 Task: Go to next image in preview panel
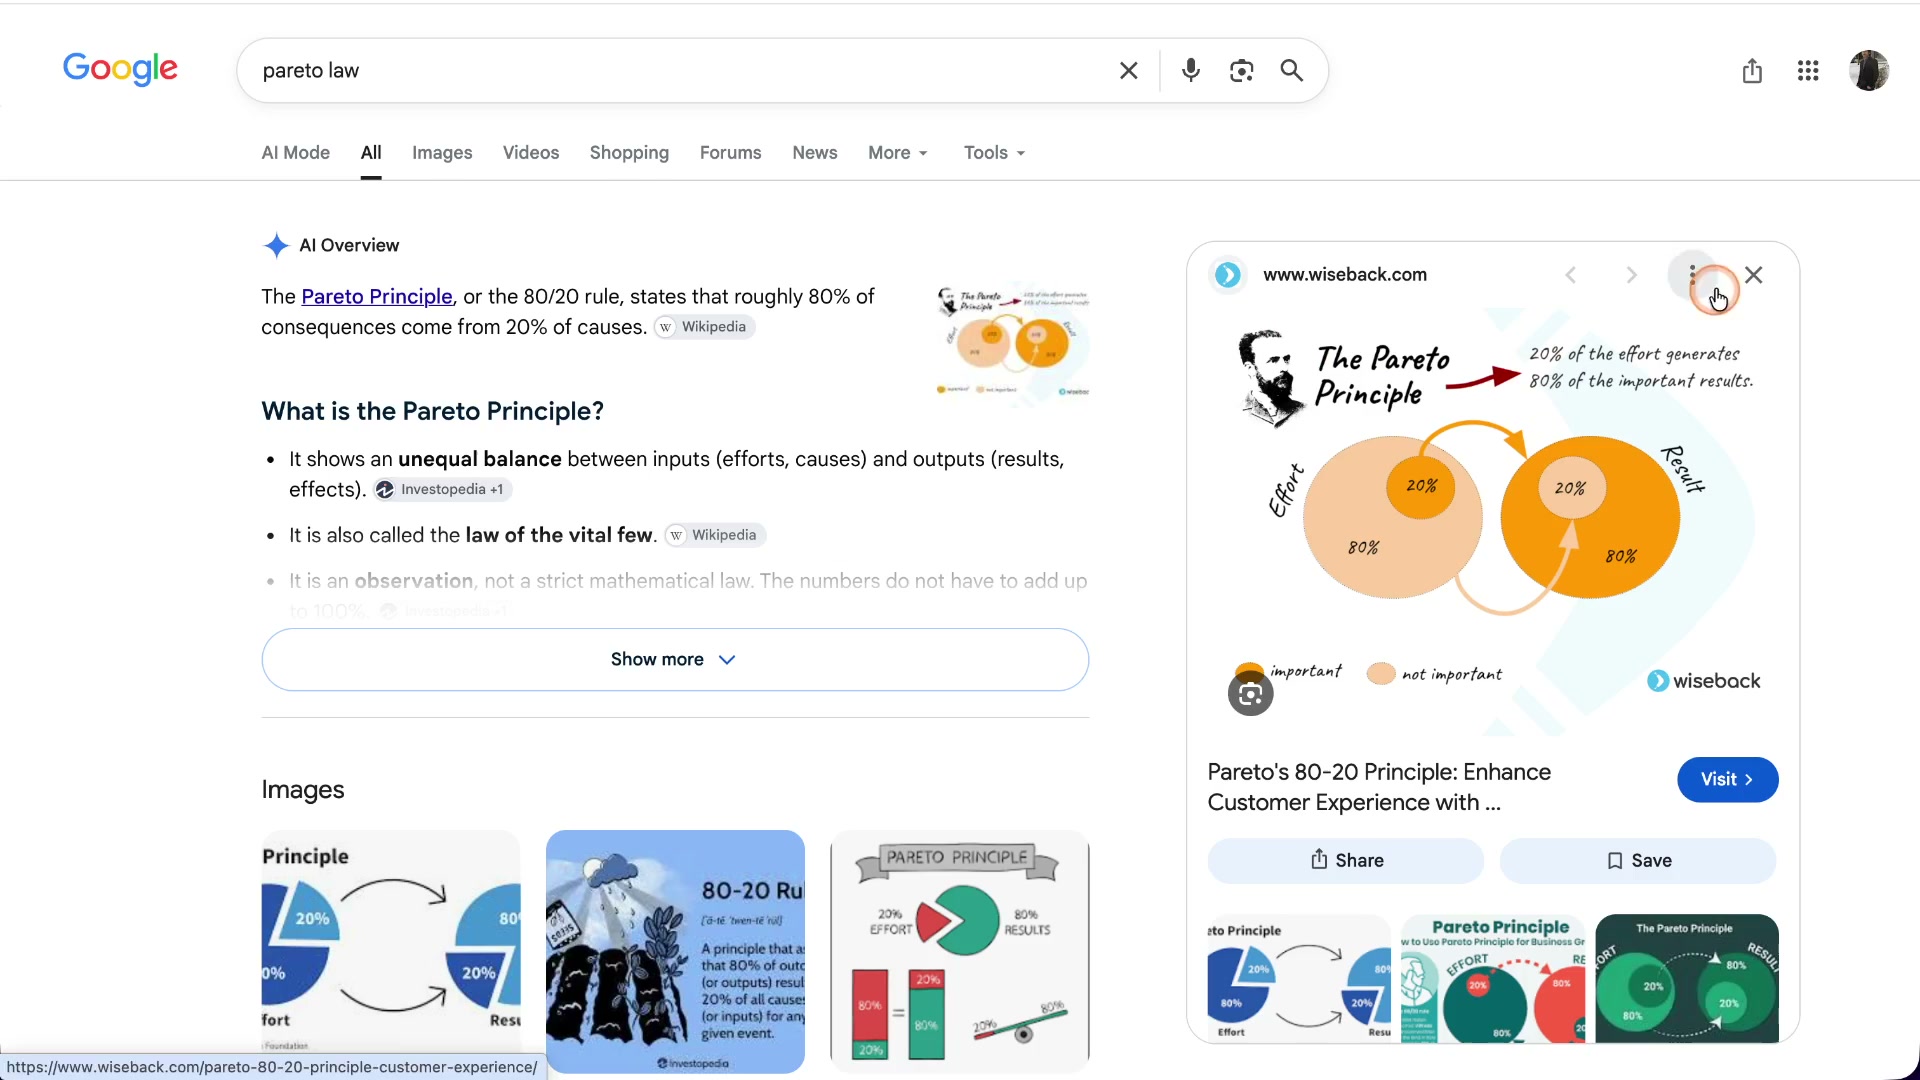pyautogui.click(x=1631, y=275)
